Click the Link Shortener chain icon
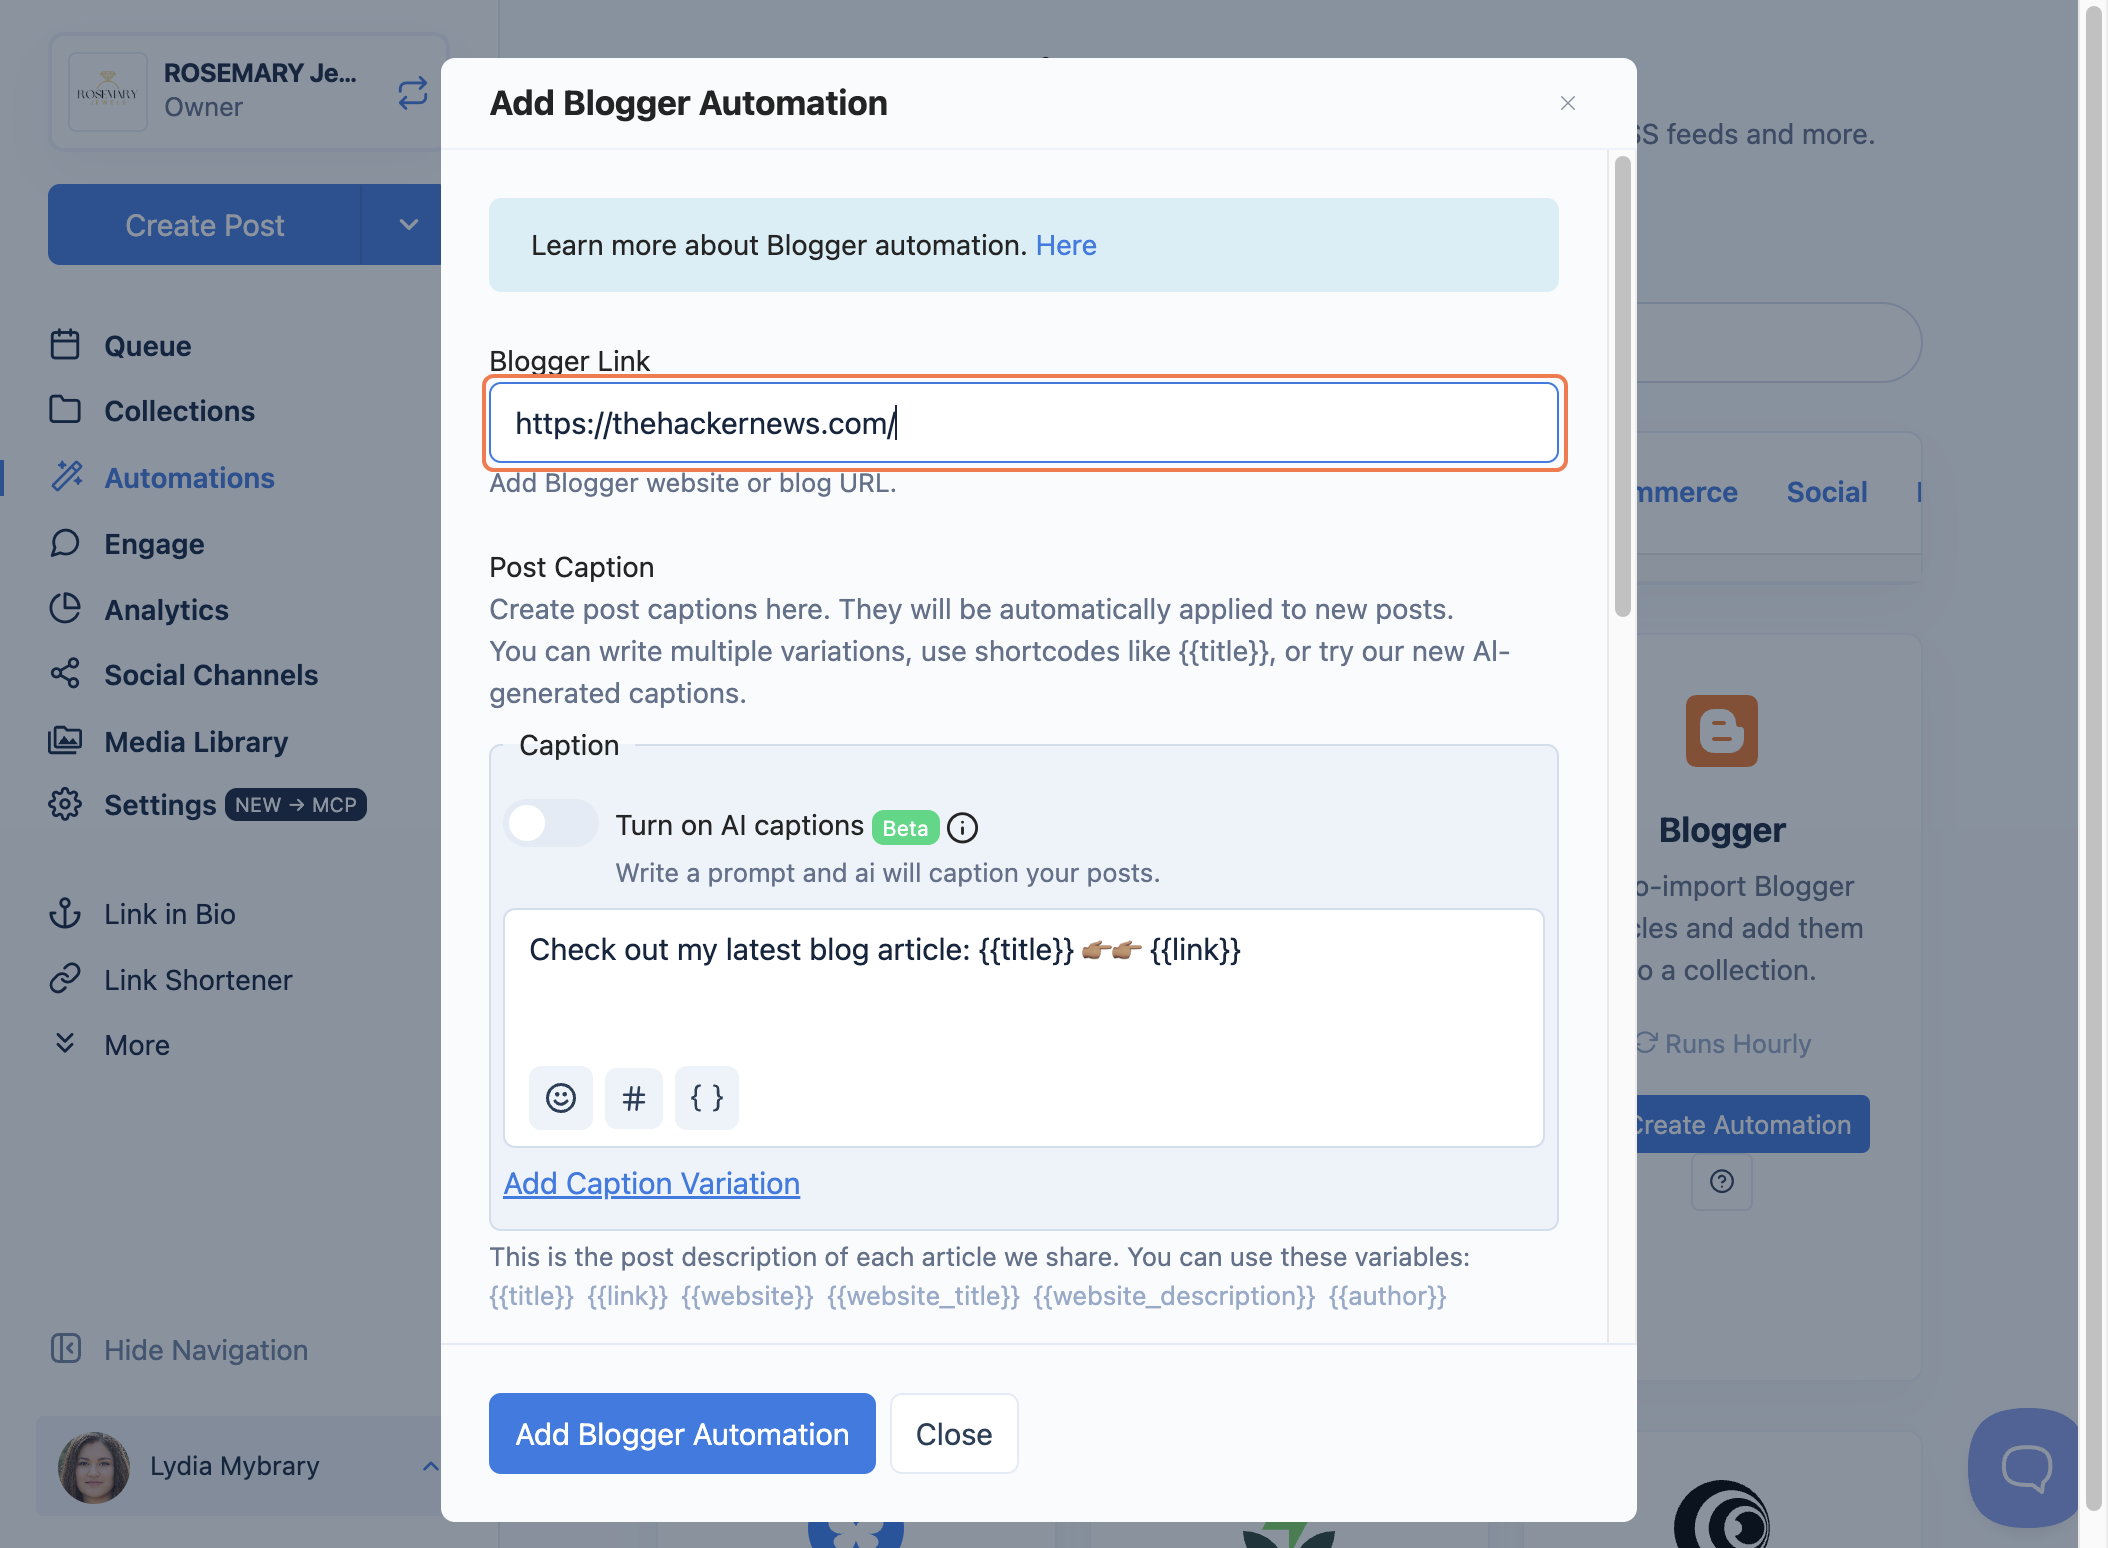Image resolution: width=2108 pixels, height=1548 pixels. click(x=65, y=978)
